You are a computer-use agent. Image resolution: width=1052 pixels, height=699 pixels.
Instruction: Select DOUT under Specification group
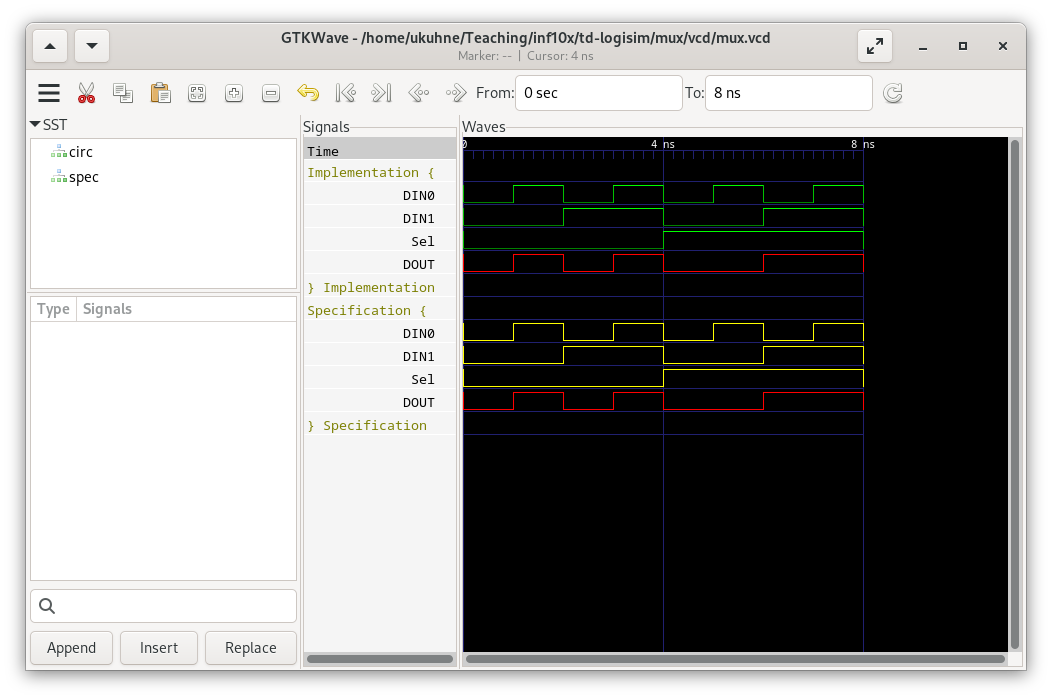(x=380, y=402)
